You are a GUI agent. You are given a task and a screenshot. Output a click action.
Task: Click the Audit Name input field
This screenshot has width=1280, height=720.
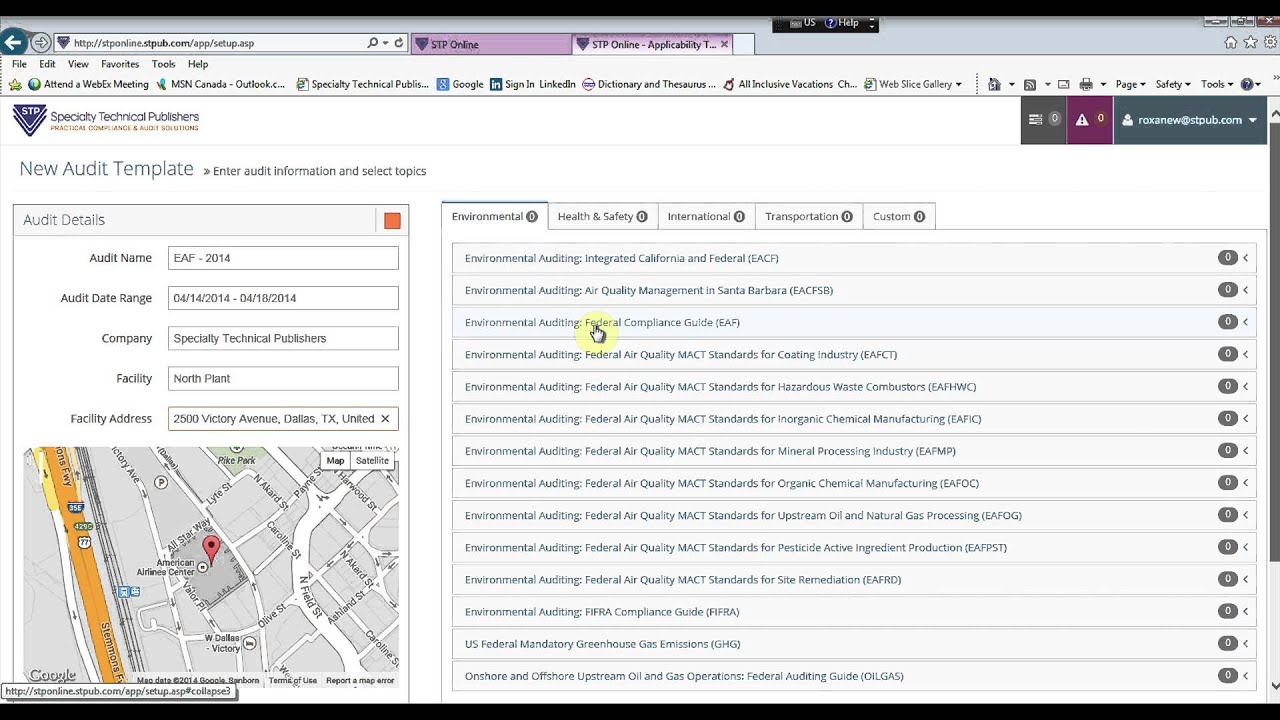(283, 258)
